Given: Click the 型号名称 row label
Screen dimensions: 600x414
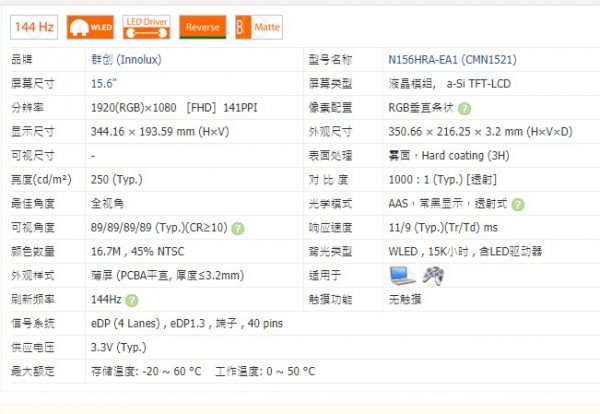Looking at the screenshot, I should 331,60.
